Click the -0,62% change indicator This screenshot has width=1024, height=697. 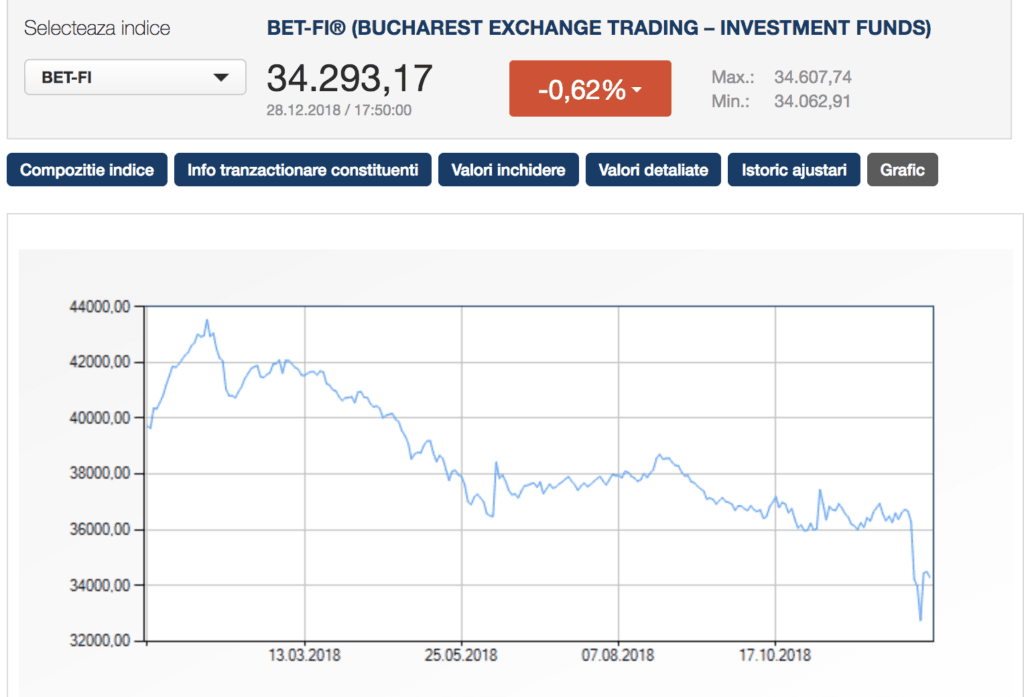[590, 89]
